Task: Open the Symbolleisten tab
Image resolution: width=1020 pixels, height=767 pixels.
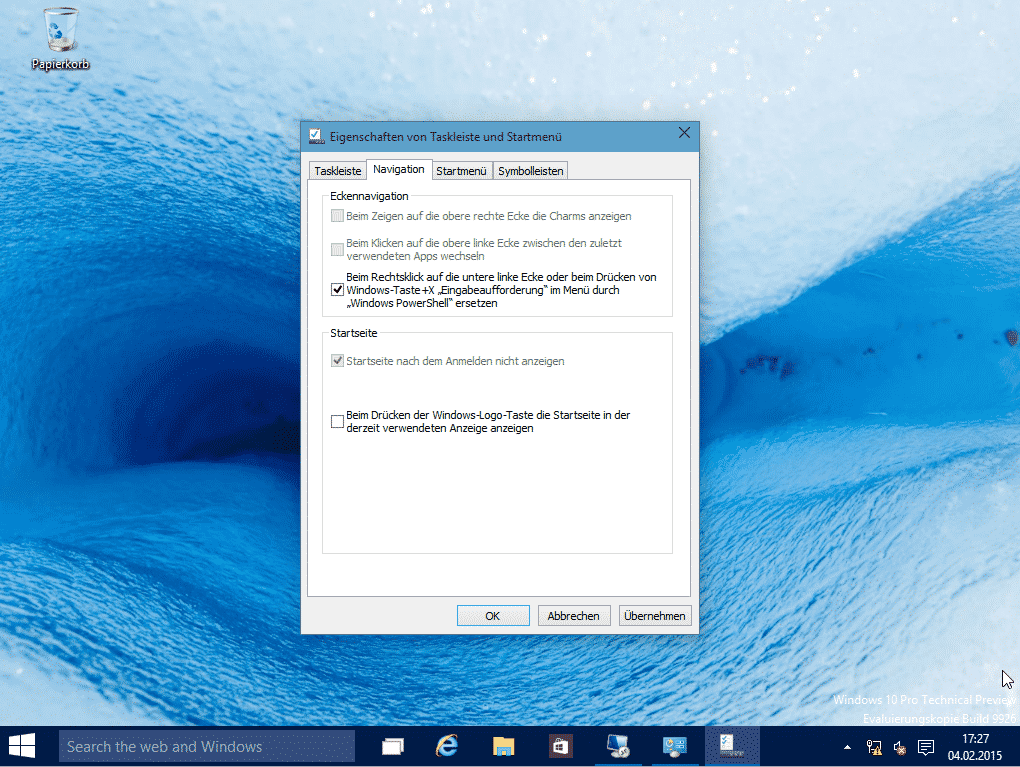Action: 531,170
